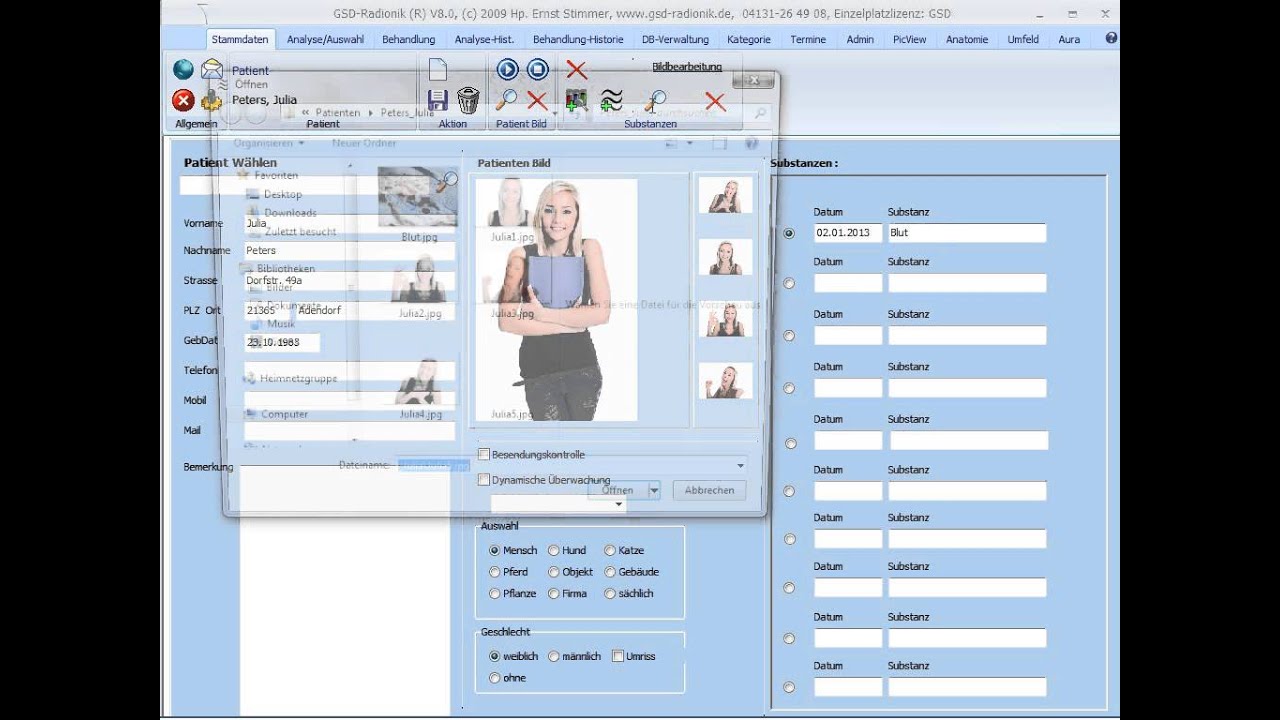The height and width of the screenshot is (720, 1280).
Task: Click the magnifier icon in Substanzen group
Action: coord(655,100)
